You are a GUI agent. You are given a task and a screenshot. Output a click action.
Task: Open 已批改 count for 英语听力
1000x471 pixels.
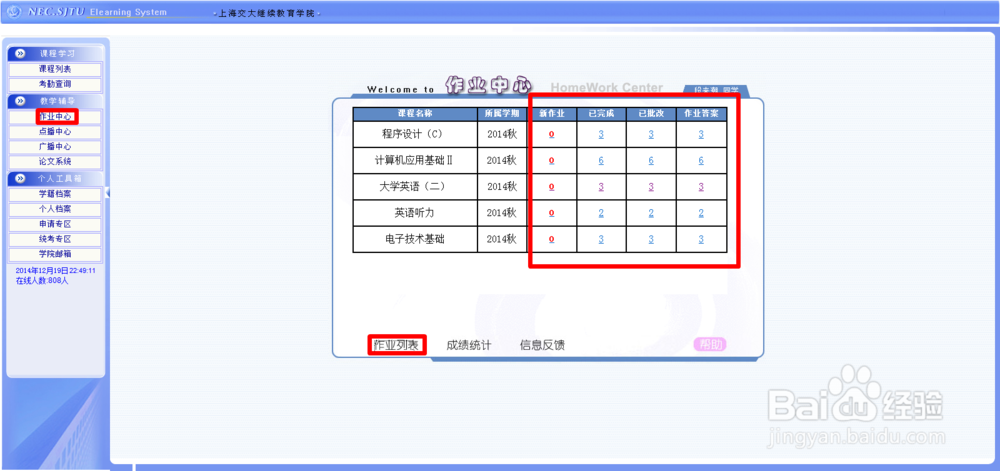[651, 213]
